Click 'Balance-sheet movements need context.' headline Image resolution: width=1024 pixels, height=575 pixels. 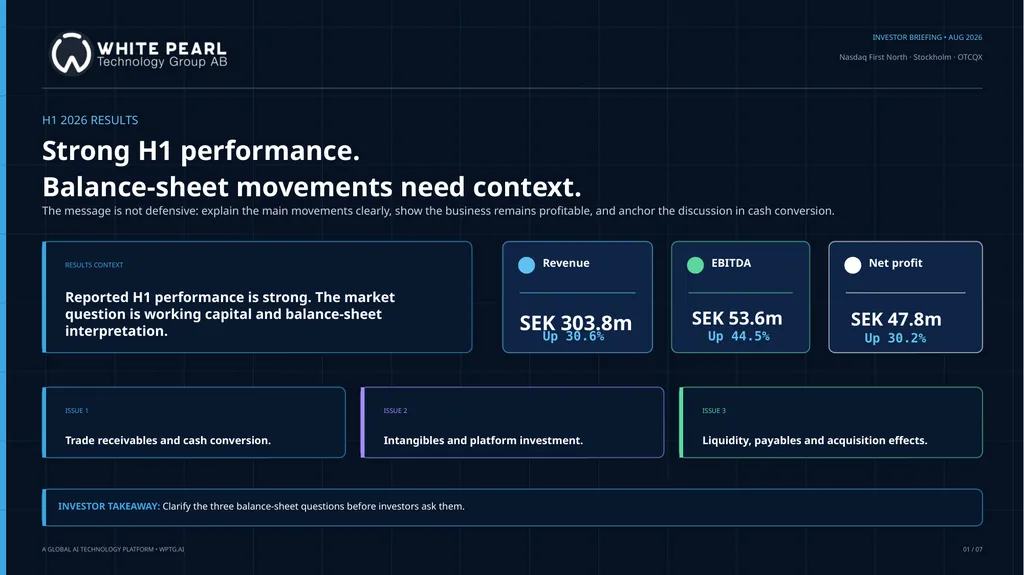point(312,187)
